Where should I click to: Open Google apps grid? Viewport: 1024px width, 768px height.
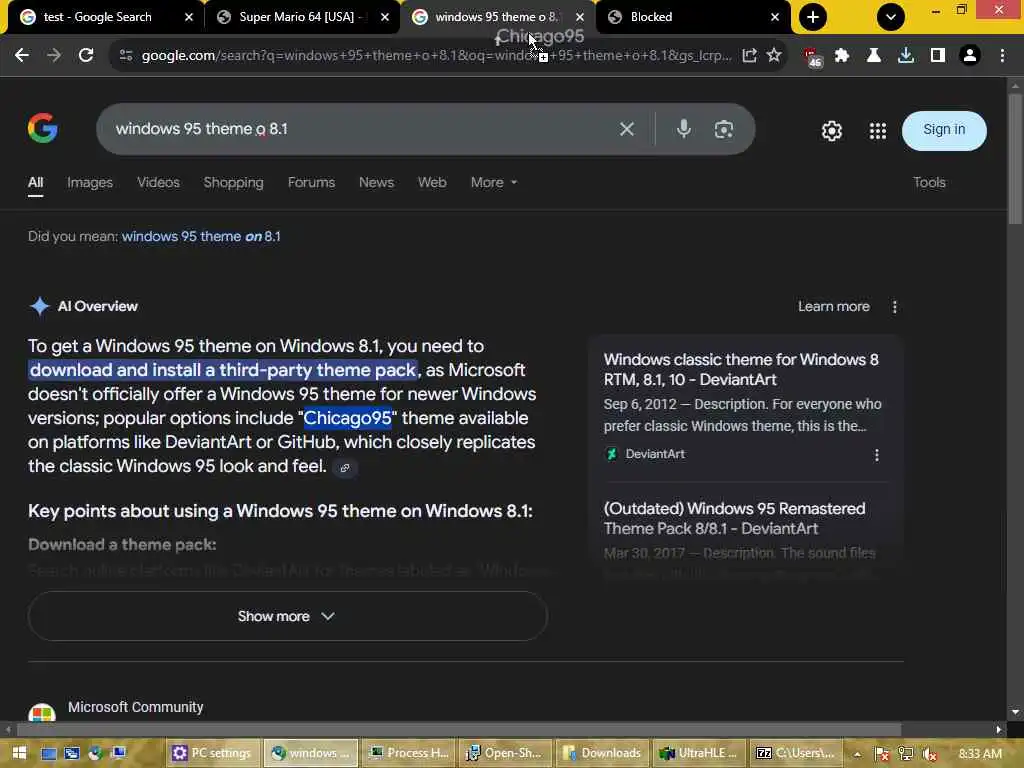coord(878,131)
